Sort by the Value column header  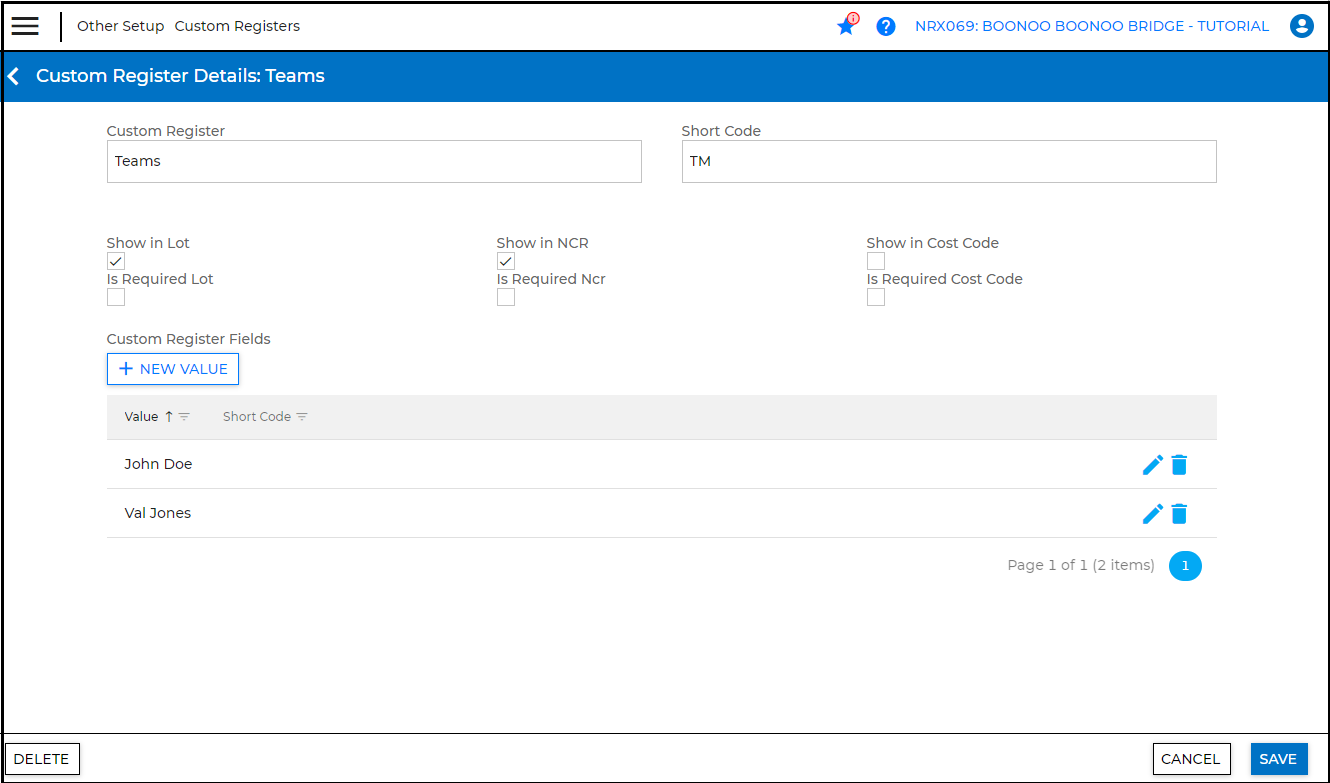141,417
